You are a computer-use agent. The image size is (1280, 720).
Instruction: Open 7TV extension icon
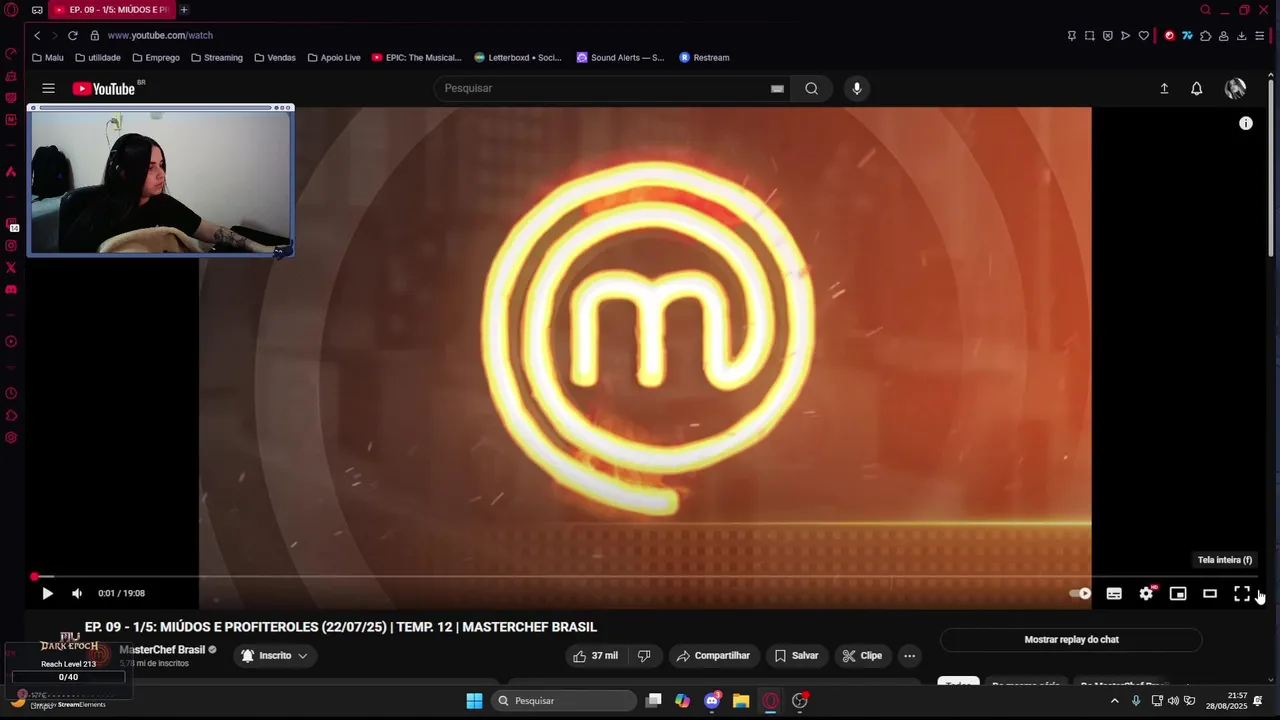1187,35
